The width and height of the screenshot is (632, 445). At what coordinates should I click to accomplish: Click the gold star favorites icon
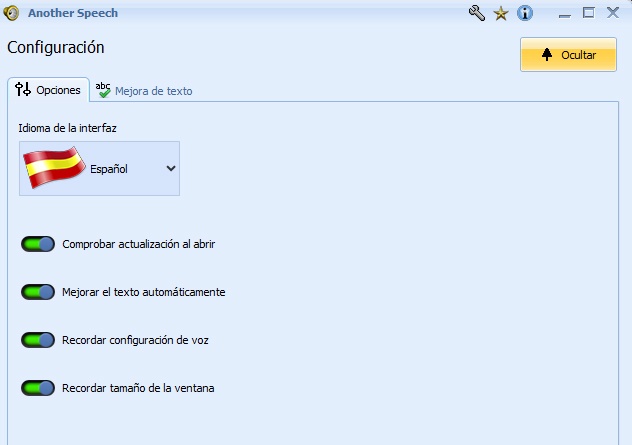pyautogui.click(x=501, y=14)
